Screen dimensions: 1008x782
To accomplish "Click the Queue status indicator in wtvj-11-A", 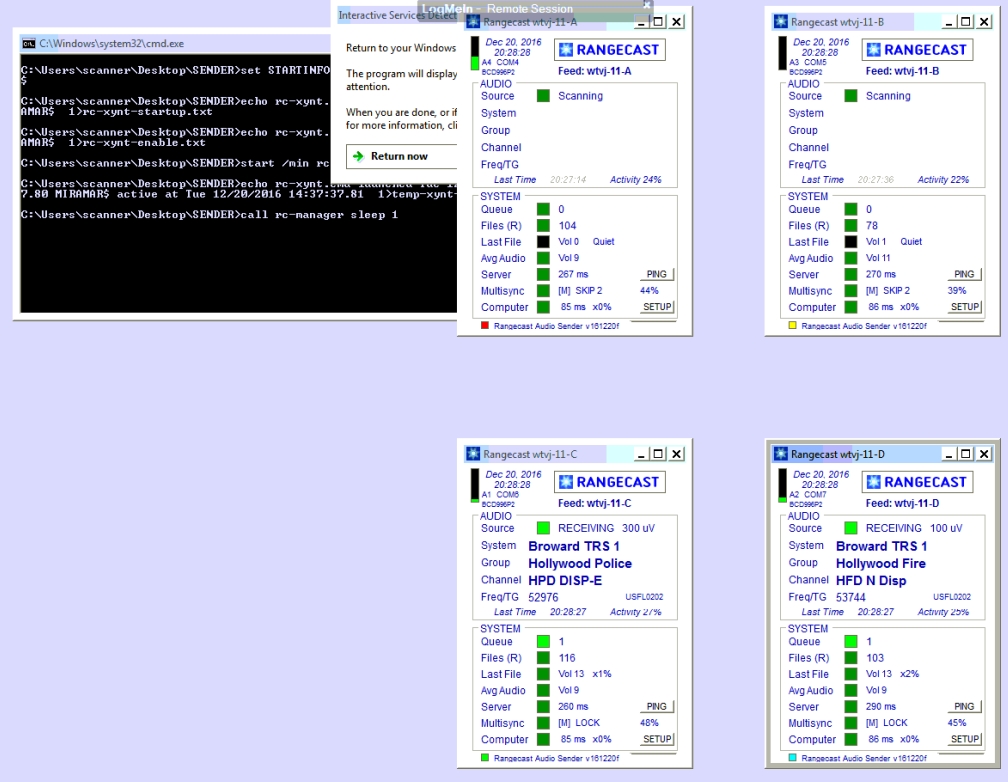I will tap(543, 209).
